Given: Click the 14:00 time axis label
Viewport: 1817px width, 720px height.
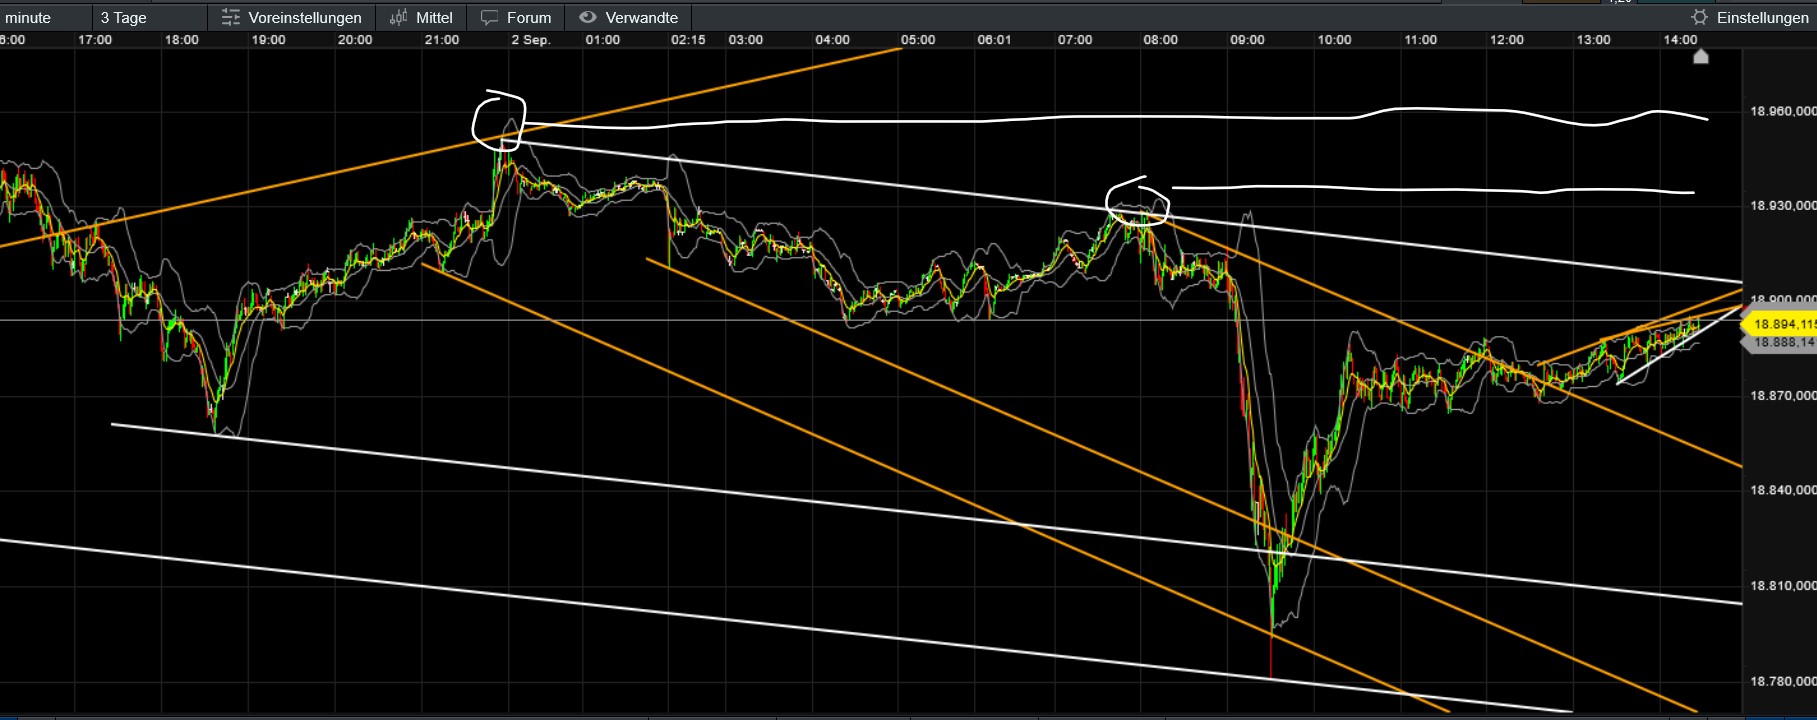Looking at the screenshot, I should tap(1681, 40).
